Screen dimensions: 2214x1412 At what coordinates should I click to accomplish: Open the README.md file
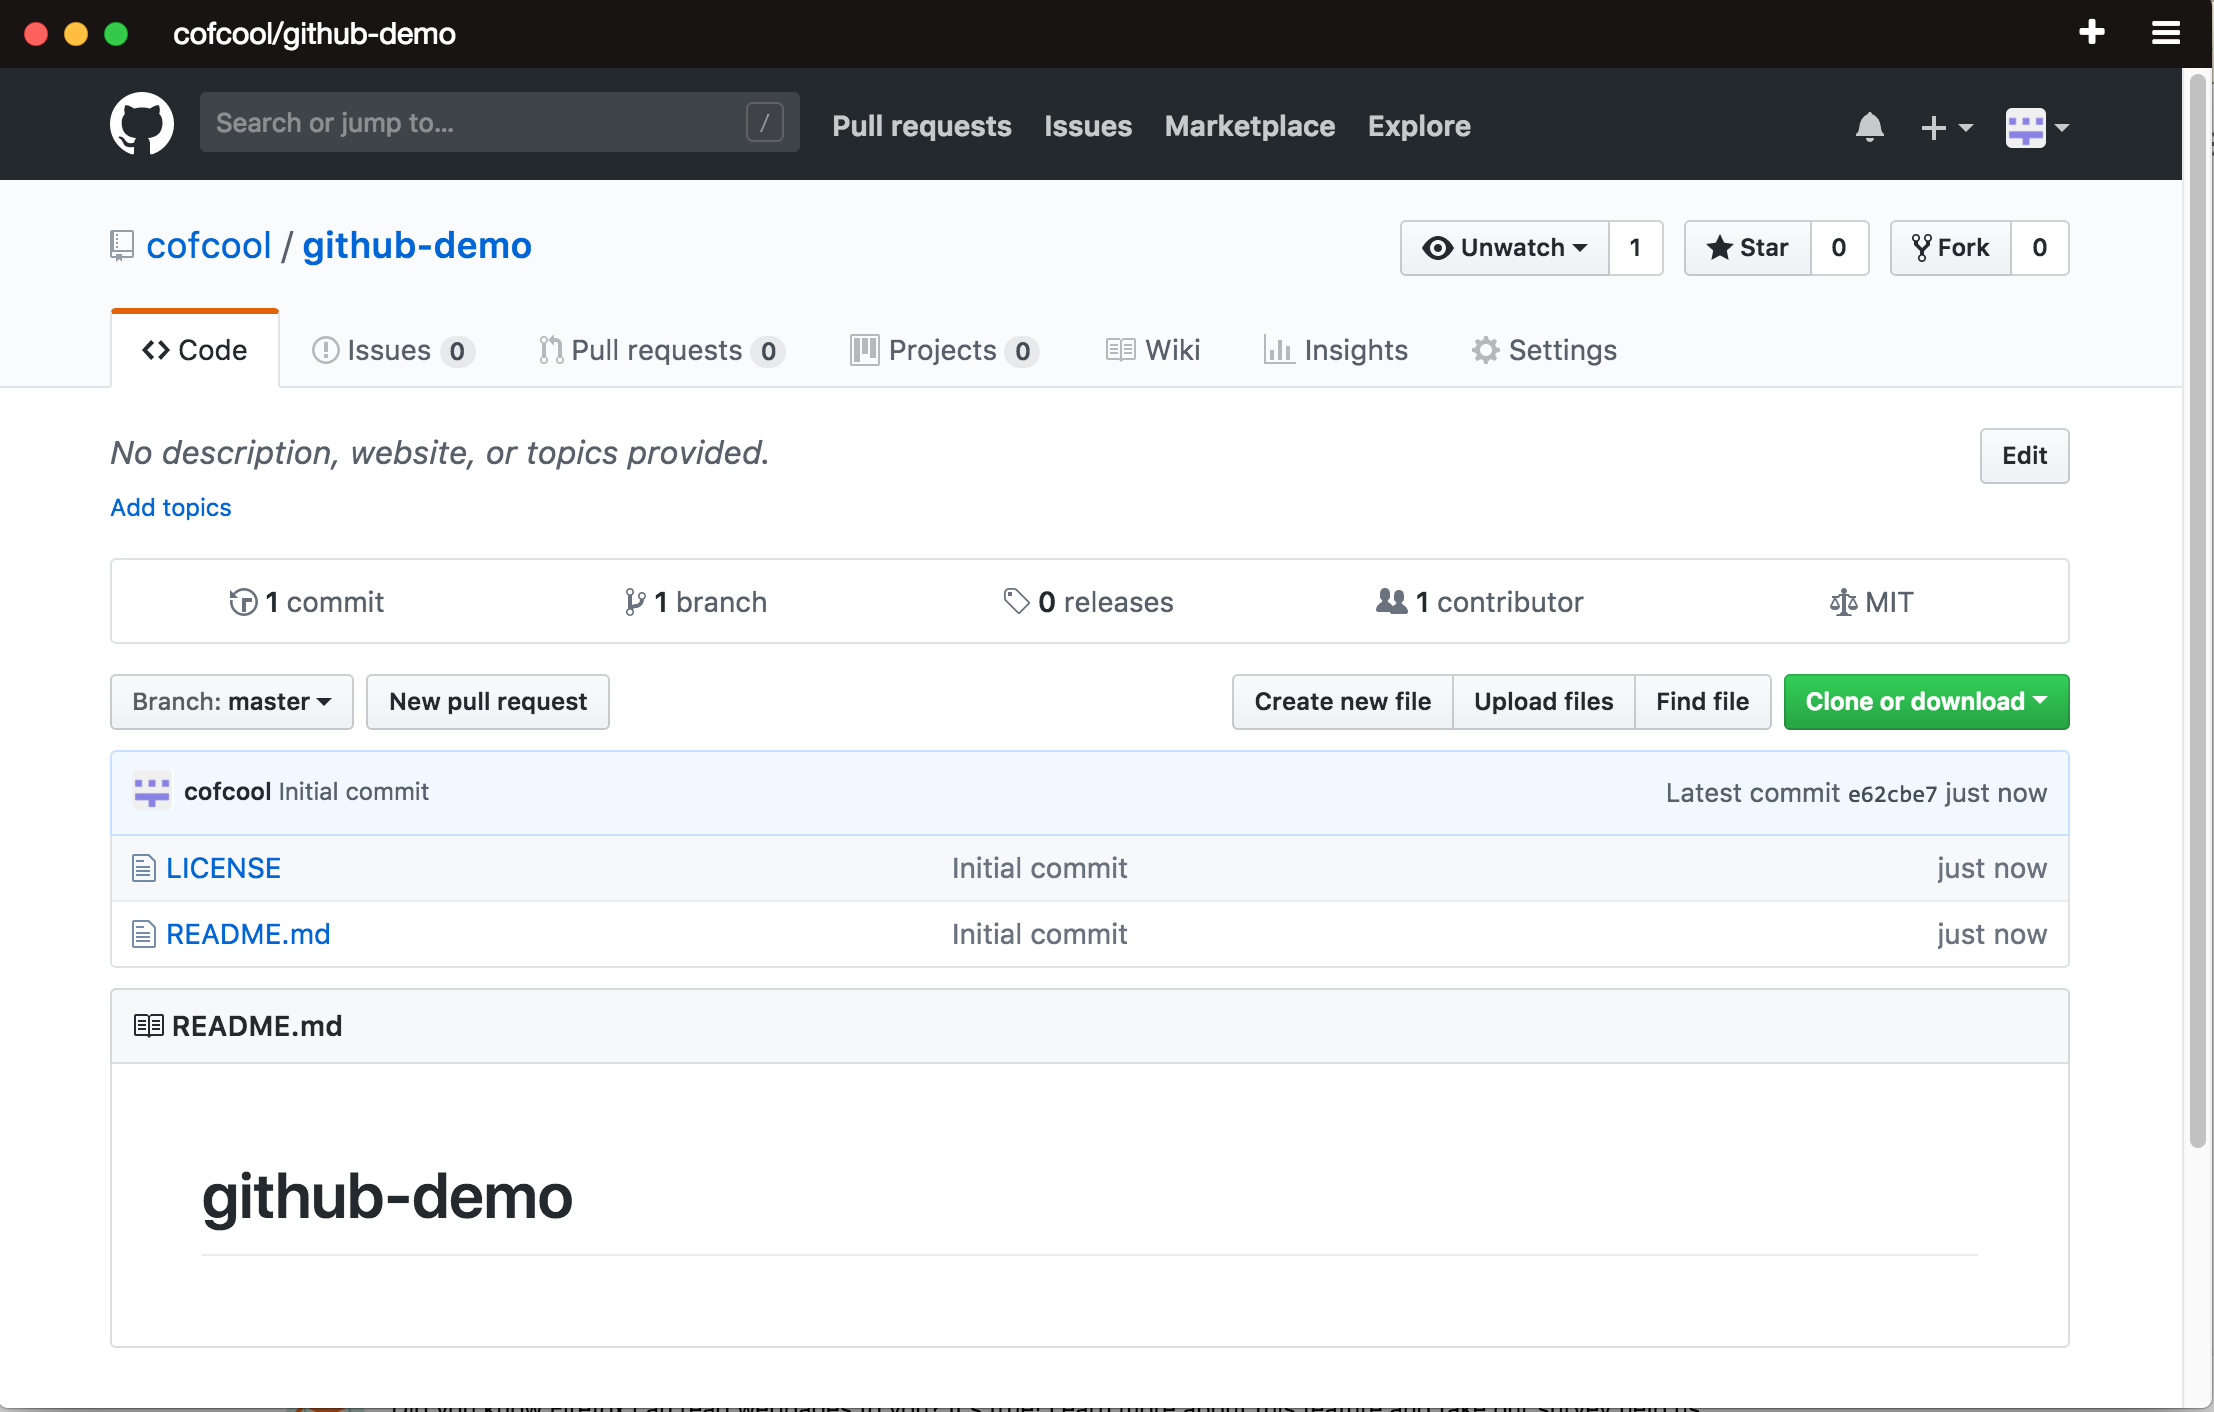248,934
